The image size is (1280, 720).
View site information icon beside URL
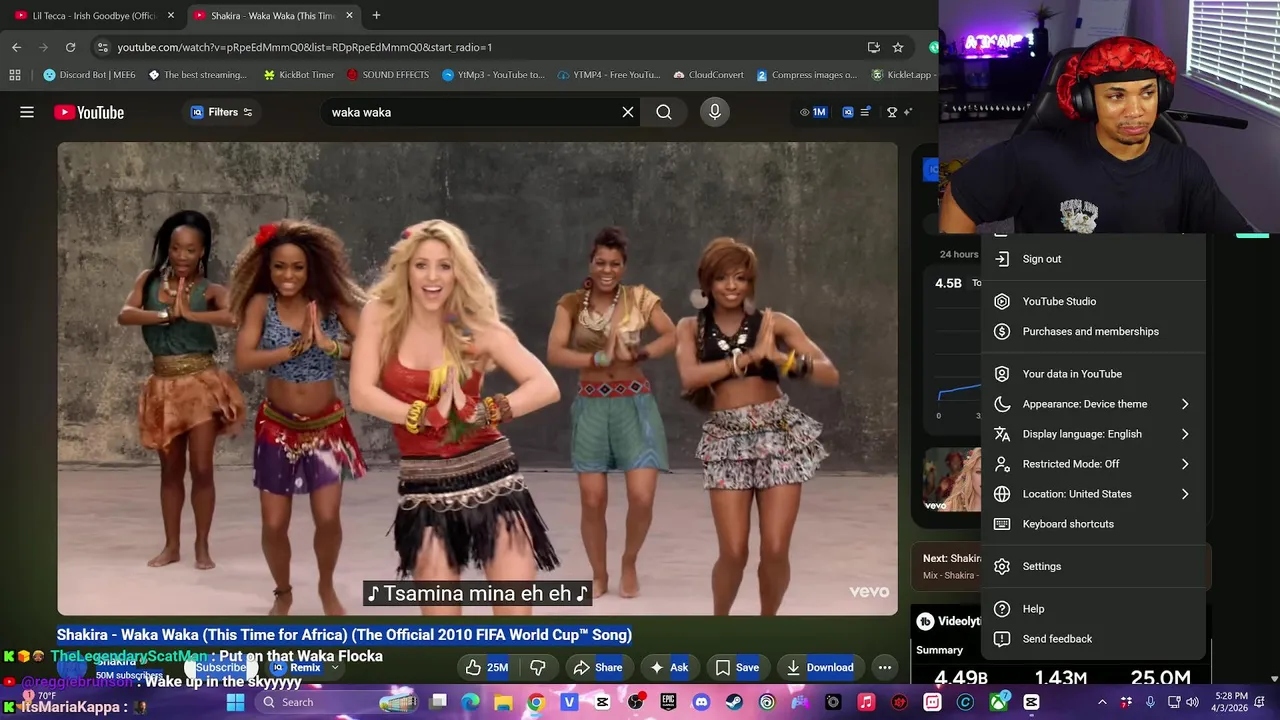tap(102, 47)
